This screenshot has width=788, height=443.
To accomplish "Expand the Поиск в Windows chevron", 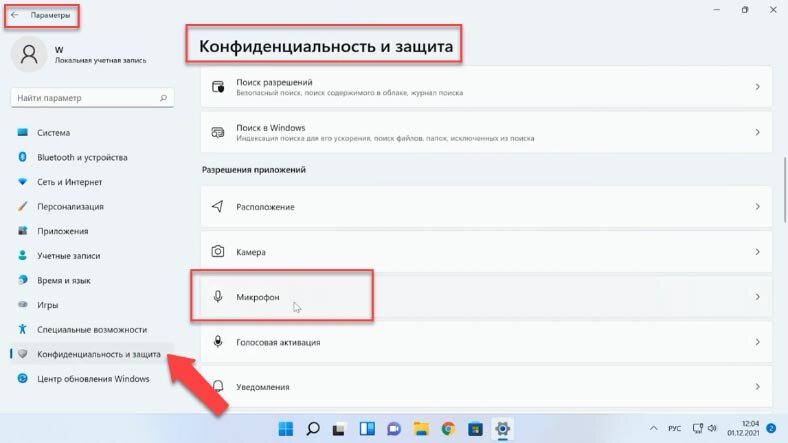I will pyautogui.click(x=757, y=132).
